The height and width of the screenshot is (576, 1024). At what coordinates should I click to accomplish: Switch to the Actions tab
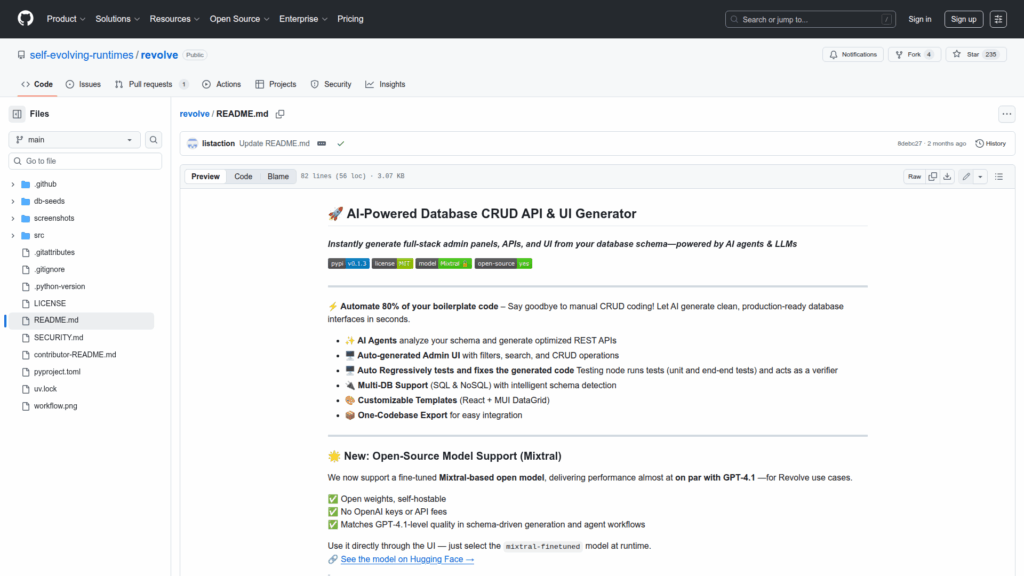point(221,84)
